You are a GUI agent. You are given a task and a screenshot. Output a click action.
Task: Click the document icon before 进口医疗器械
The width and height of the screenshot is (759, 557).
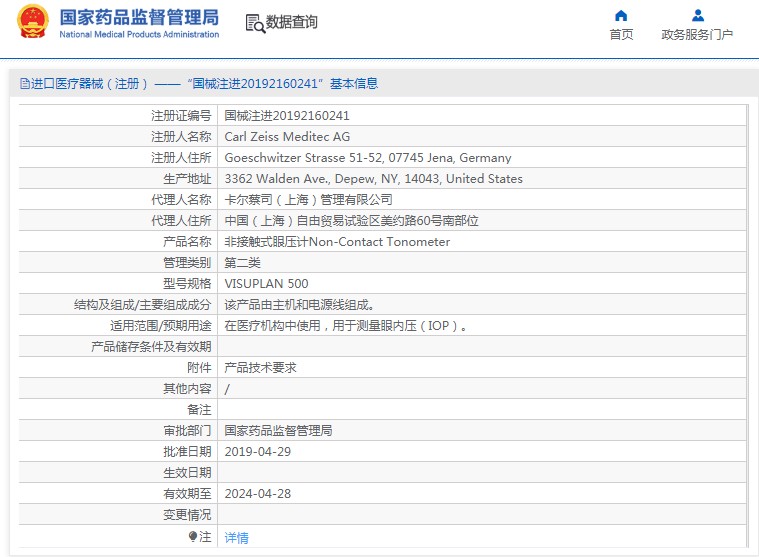point(25,84)
